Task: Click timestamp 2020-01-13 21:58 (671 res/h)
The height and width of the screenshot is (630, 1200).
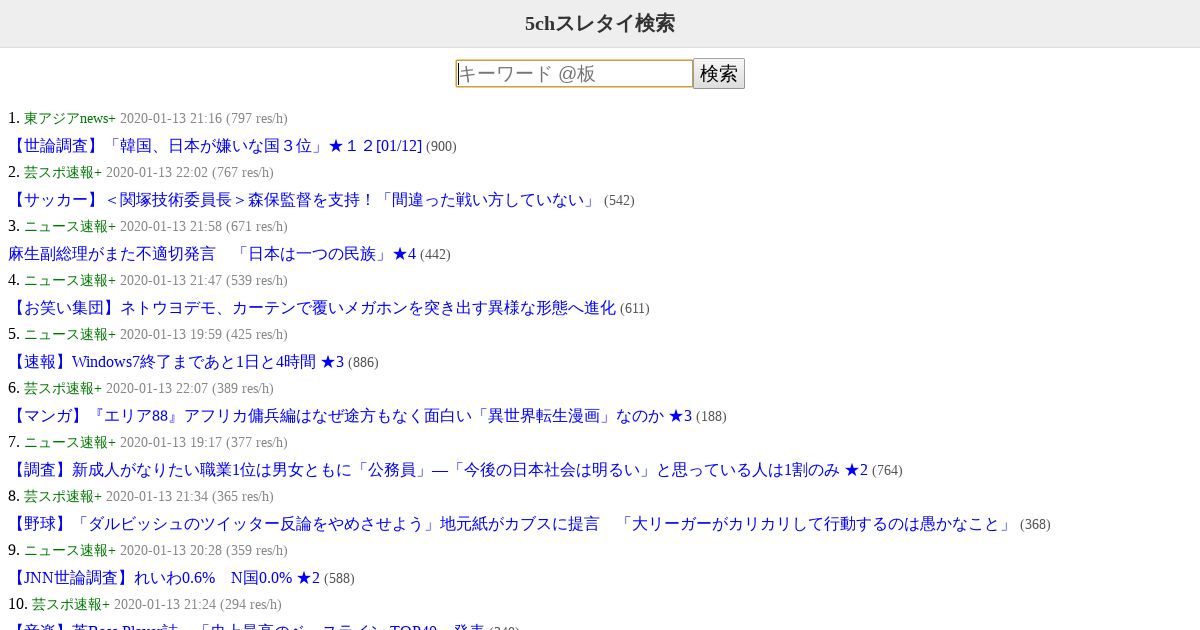Action: (x=204, y=226)
